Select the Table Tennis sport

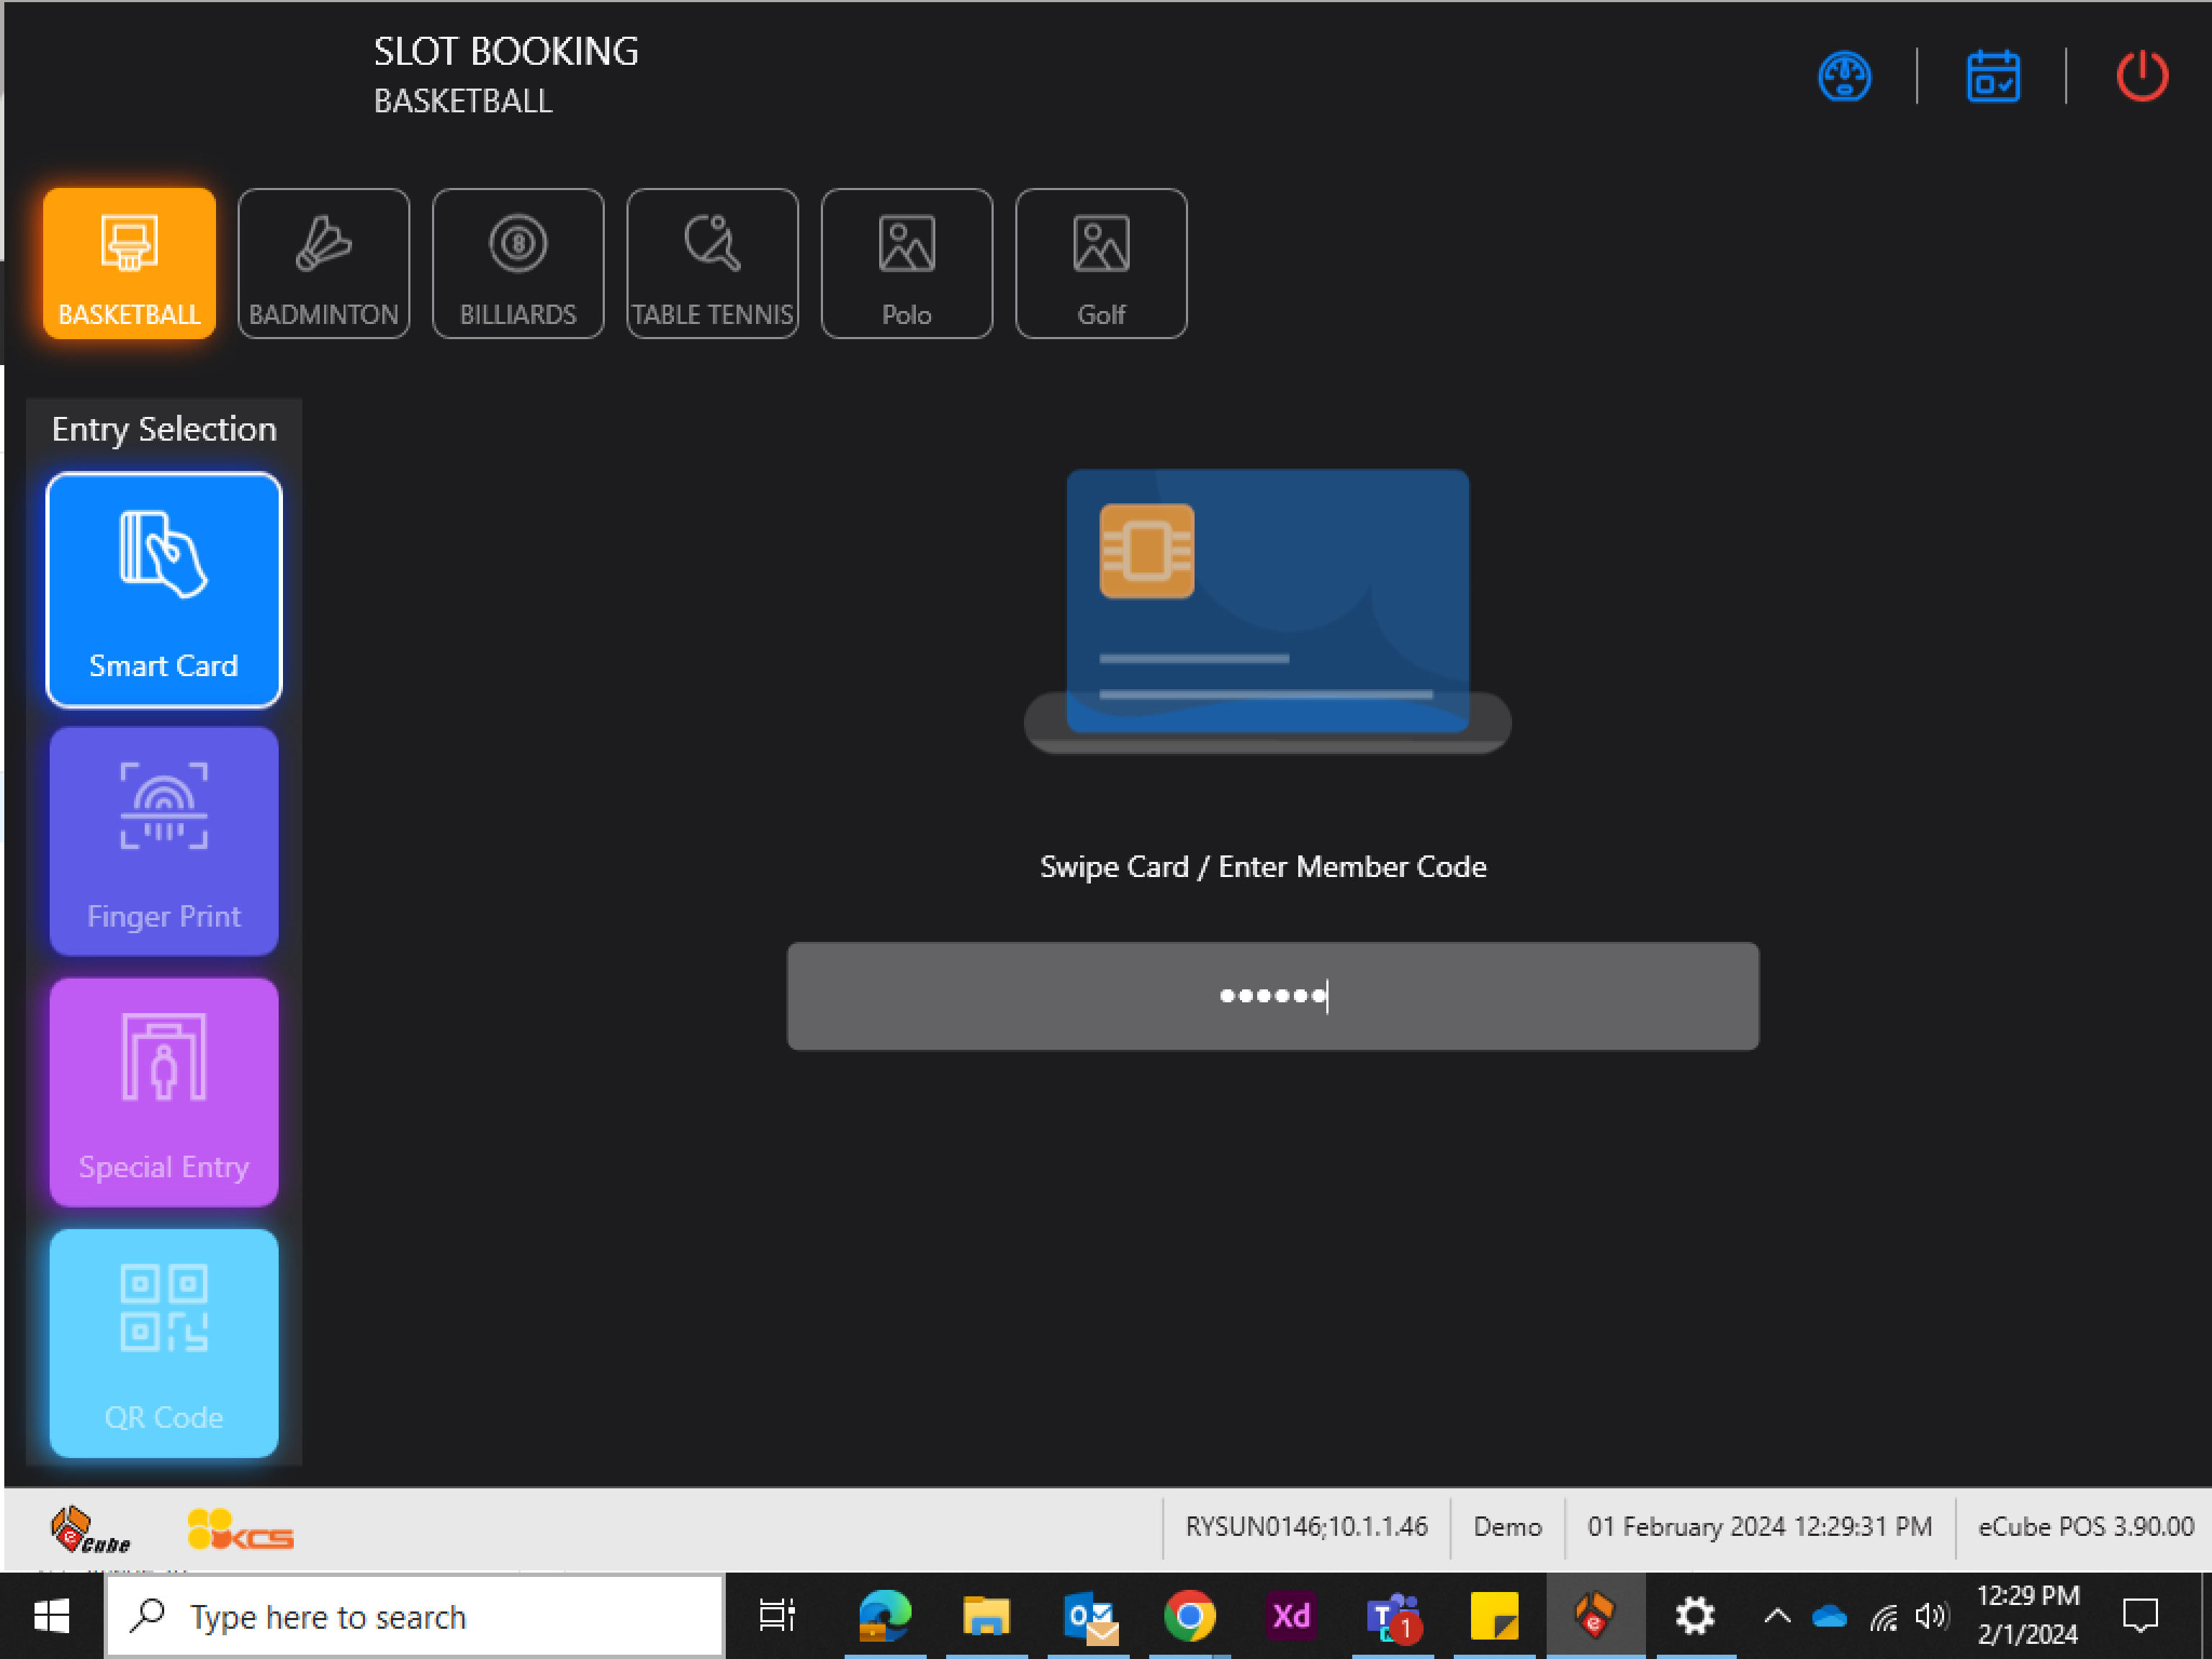712,263
